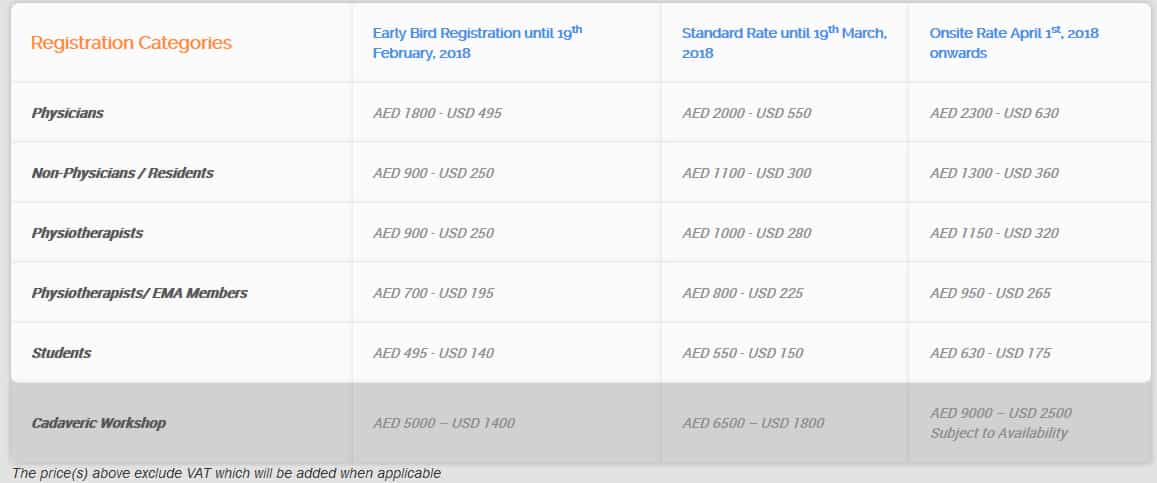
Task: Click the Physiotherapists/ EMA Members row label
Action: [139, 293]
